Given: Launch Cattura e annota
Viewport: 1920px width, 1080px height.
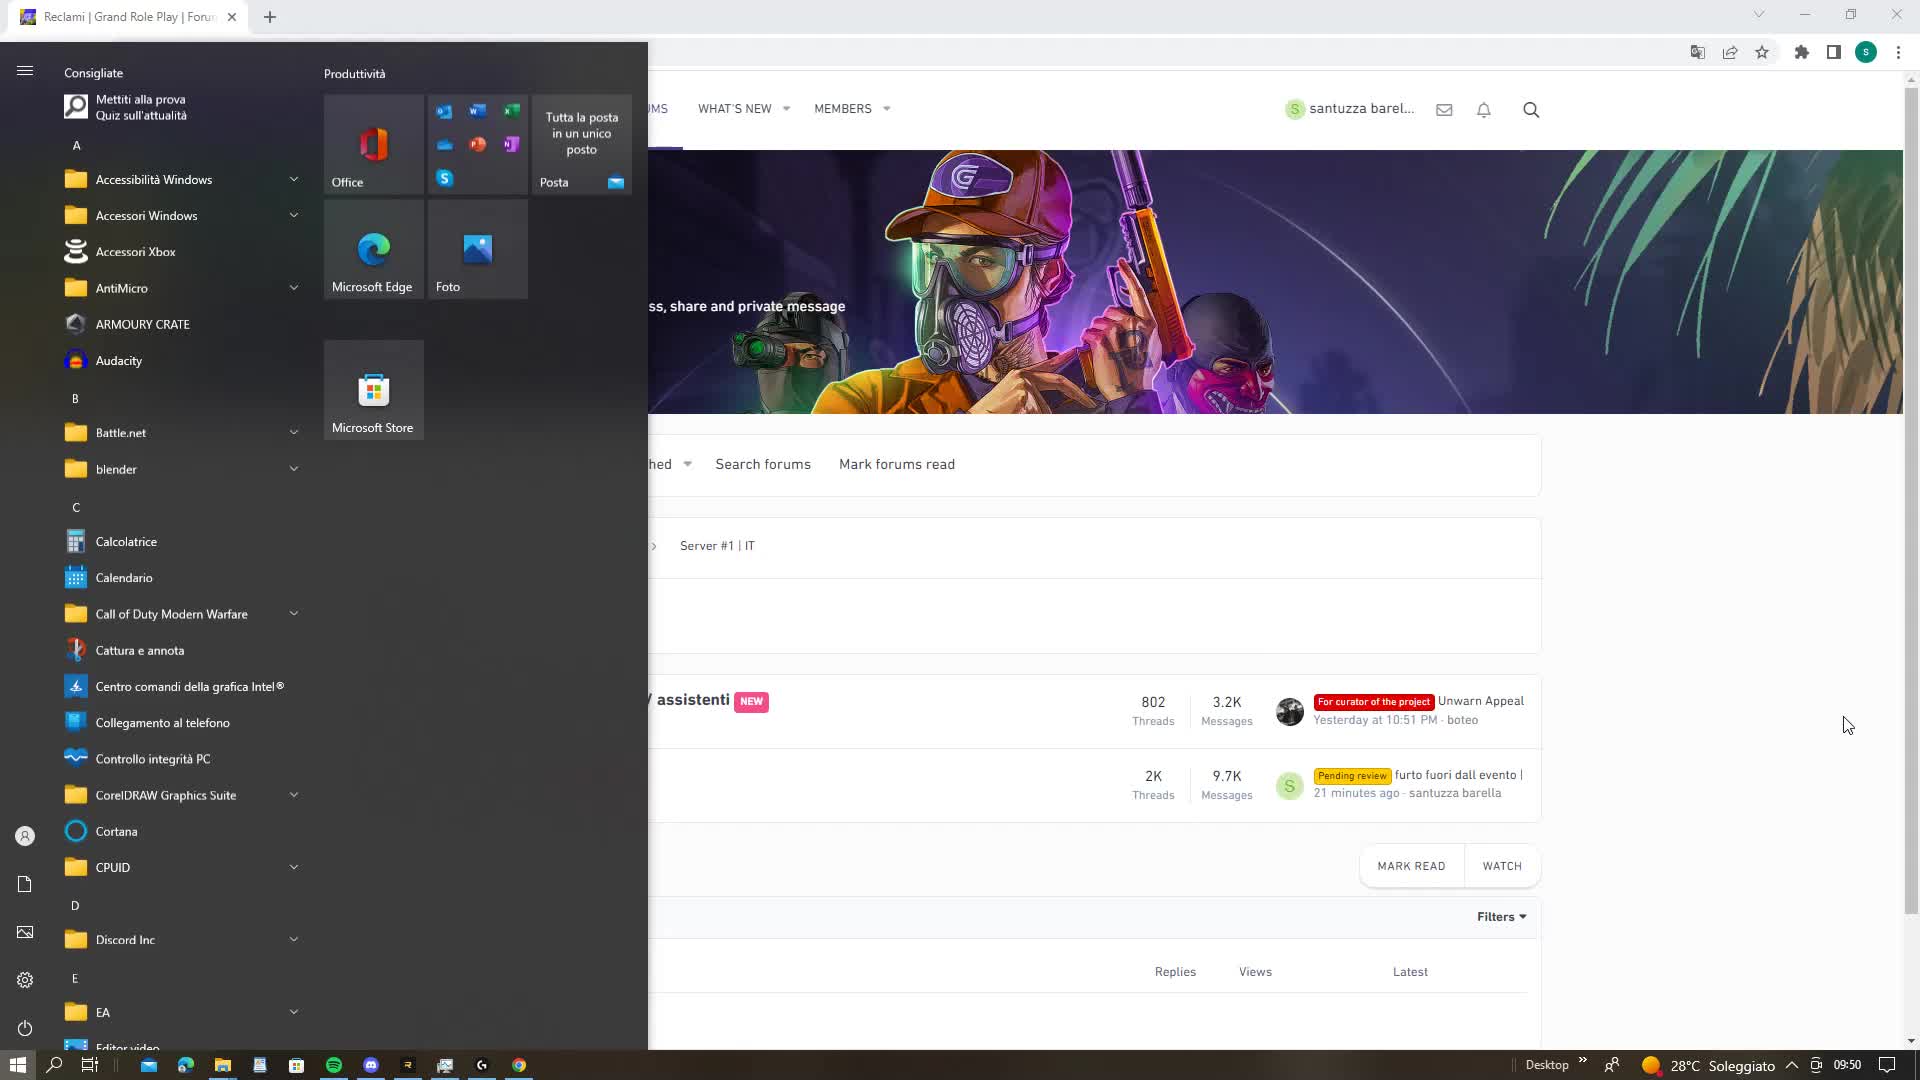Looking at the screenshot, I should pyautogui.click(x=180, y=650).
